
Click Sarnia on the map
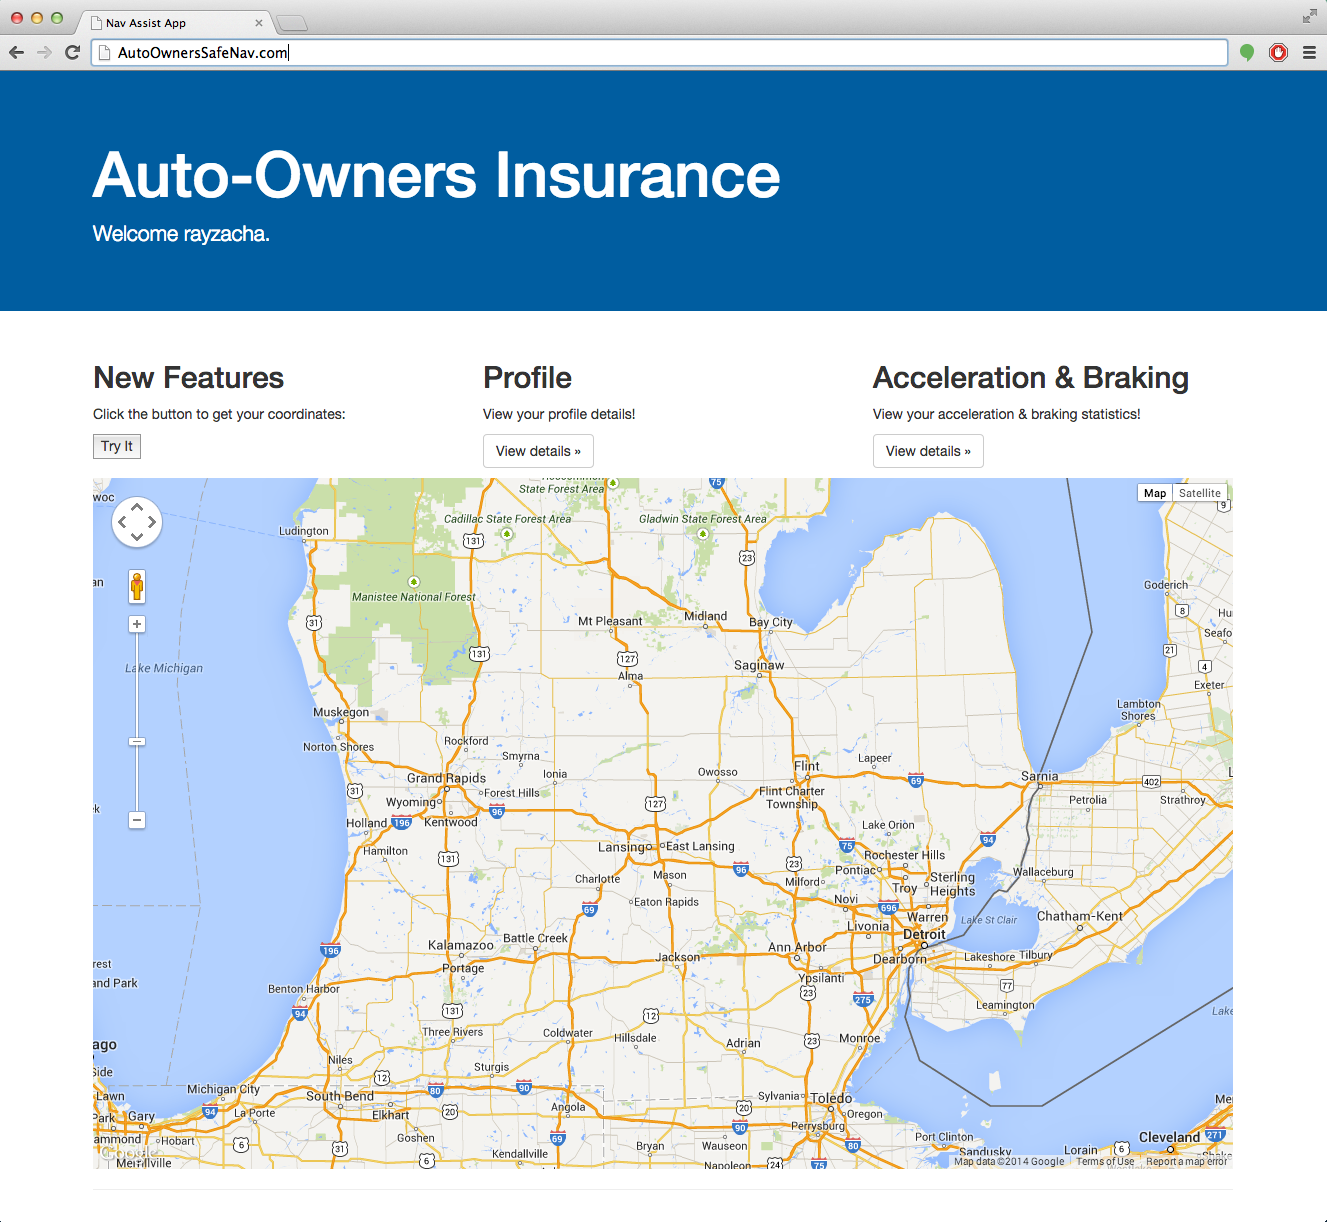(1039, 776)
